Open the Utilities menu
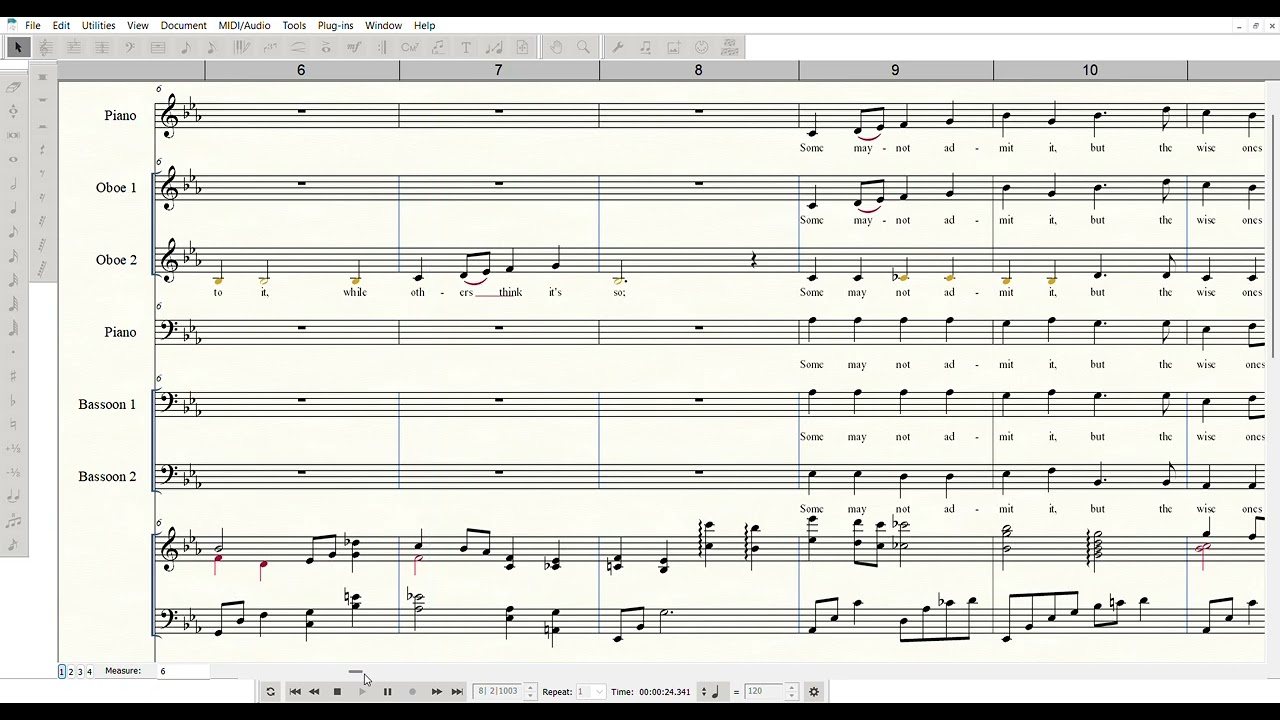 (98, 25)
